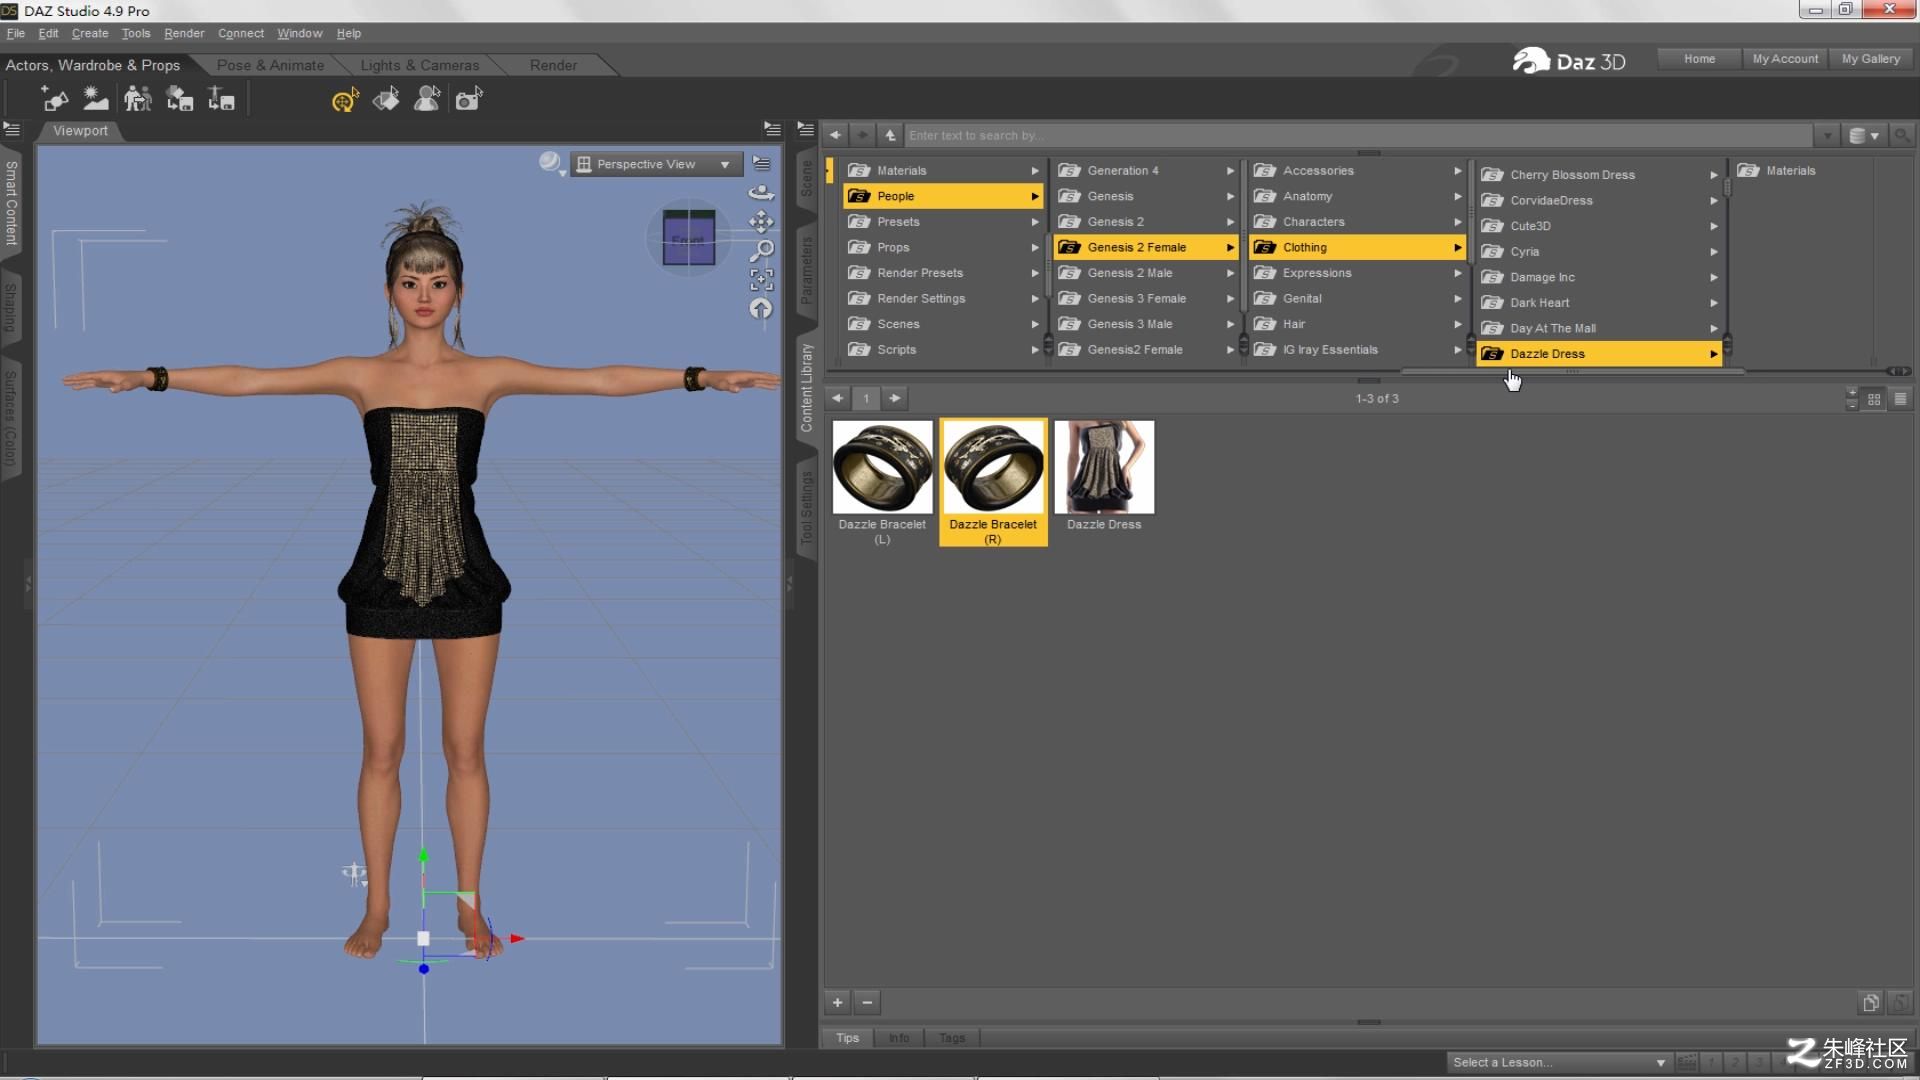
Task: Open the Smart Content side tab
Action: (x=11, y=203)
